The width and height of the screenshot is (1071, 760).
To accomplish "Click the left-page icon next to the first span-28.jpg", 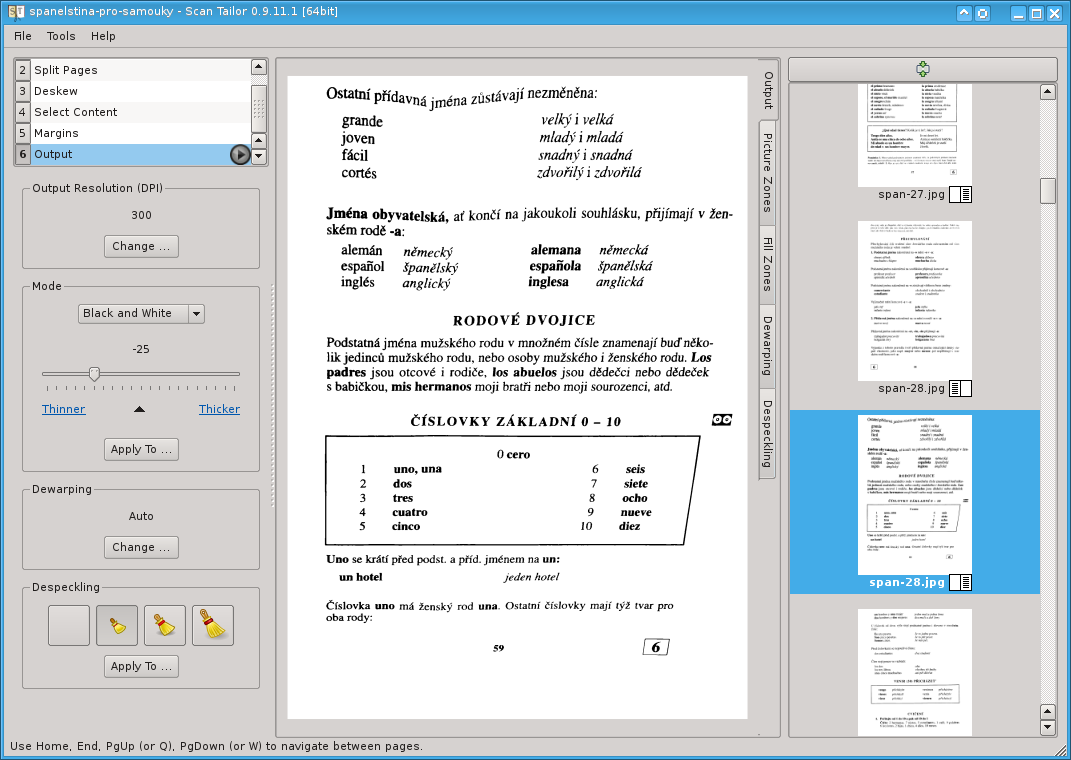I will click(960, 389).
